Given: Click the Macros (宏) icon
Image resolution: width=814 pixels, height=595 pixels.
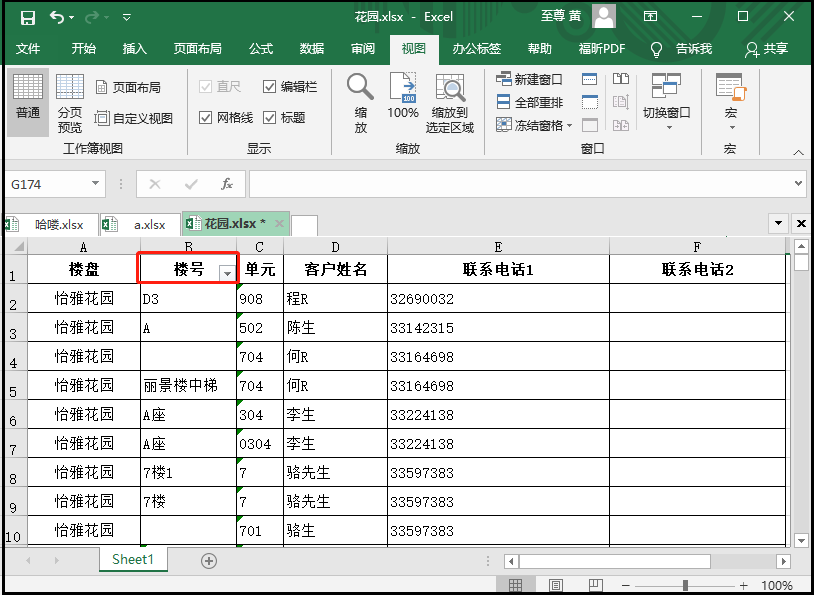Looking at the screenshot, I should [730, 98].
